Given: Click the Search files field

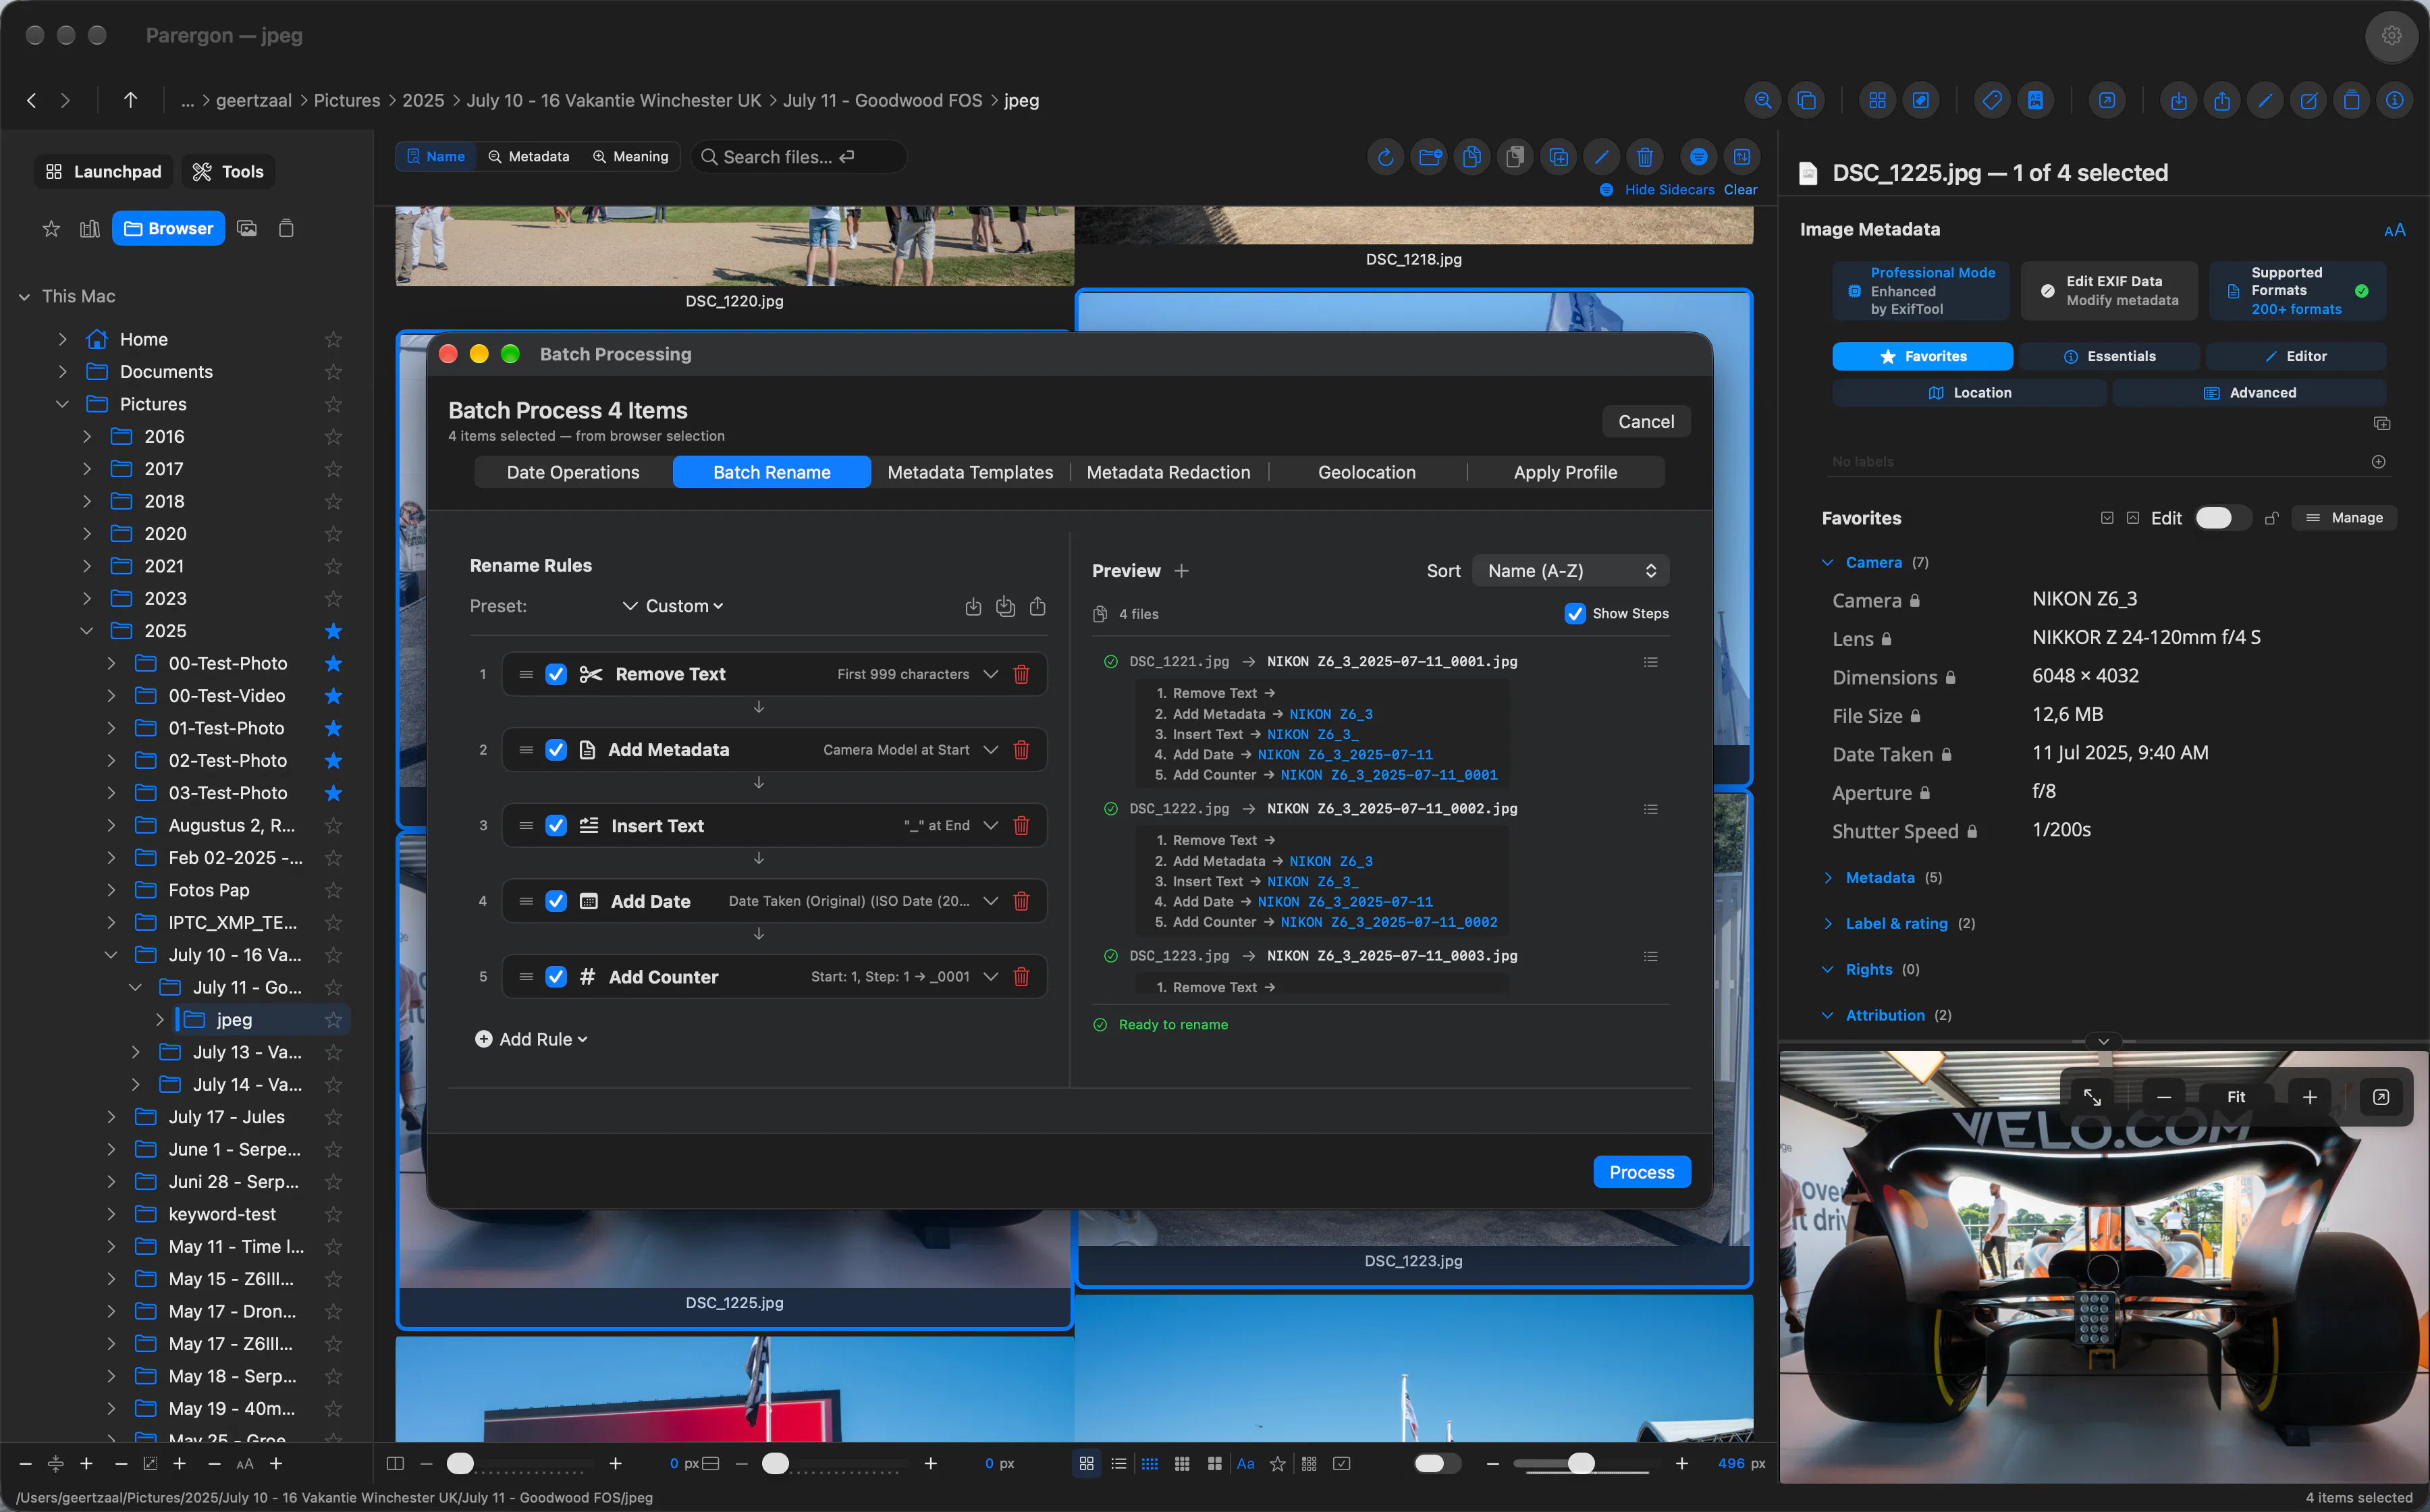Looking at the screenshot, I should (x=799, y=157).
